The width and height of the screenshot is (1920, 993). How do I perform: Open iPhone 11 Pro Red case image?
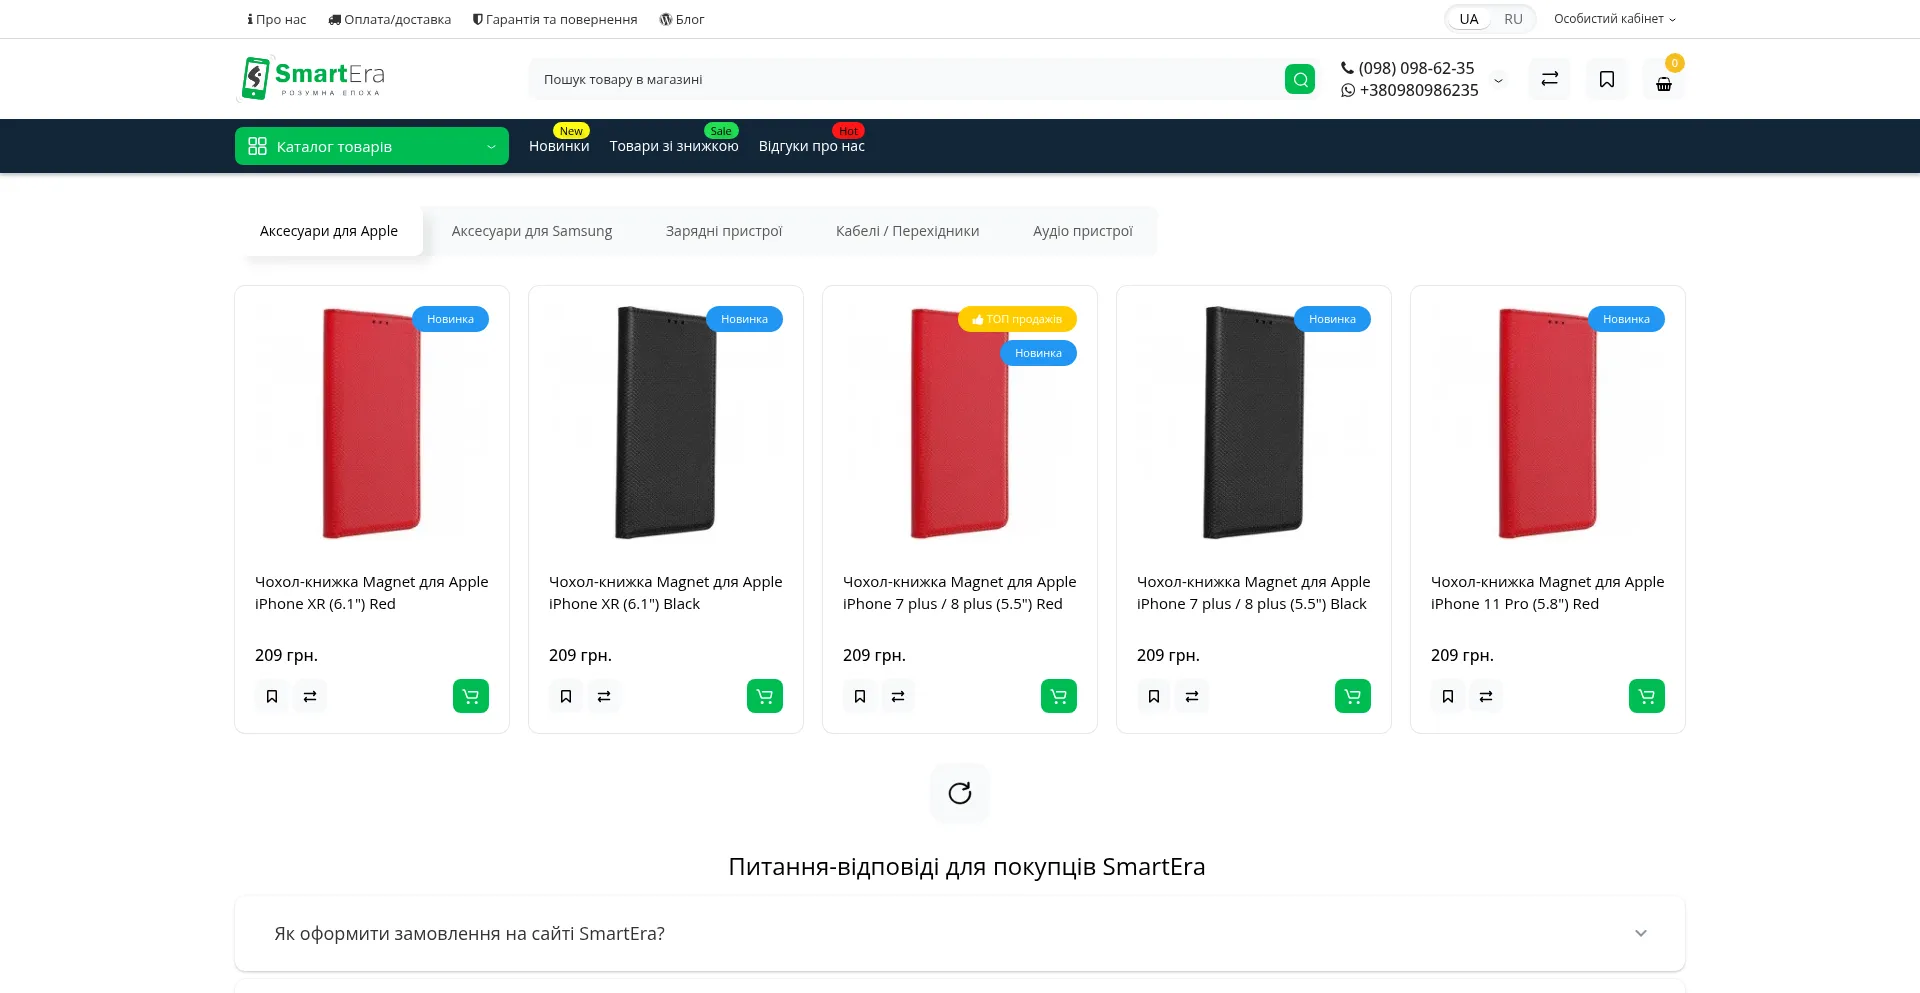[1548, 423]
